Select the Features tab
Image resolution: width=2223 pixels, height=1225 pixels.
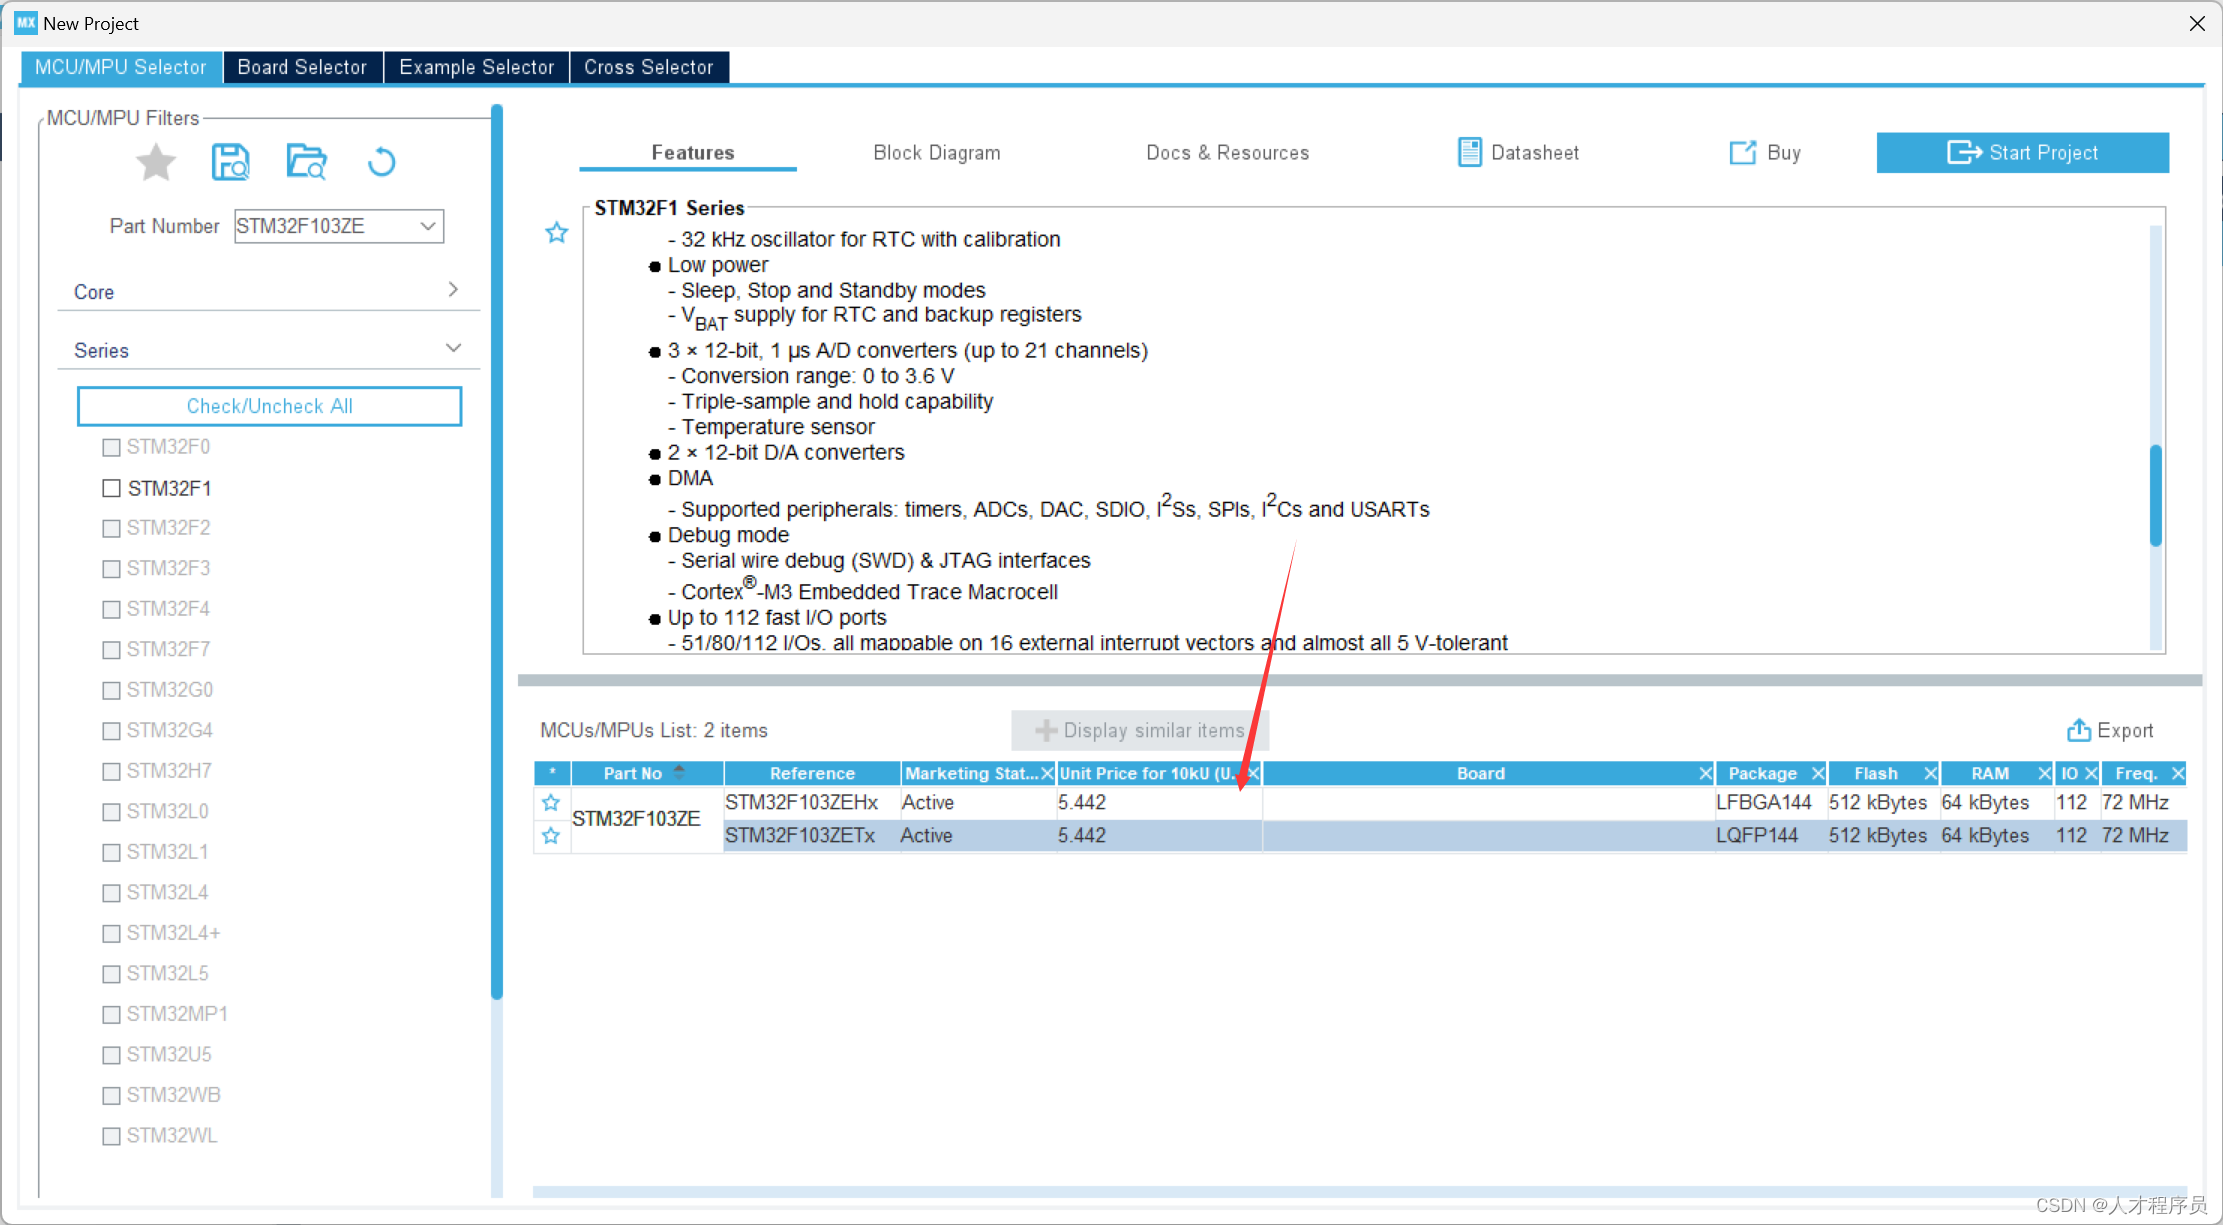[x=693, y=152]
